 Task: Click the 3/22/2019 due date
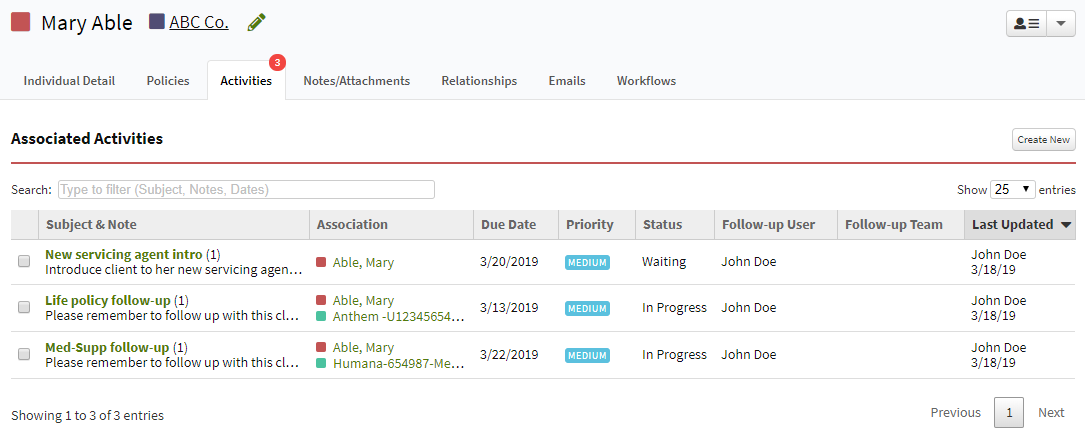(509, 355)
